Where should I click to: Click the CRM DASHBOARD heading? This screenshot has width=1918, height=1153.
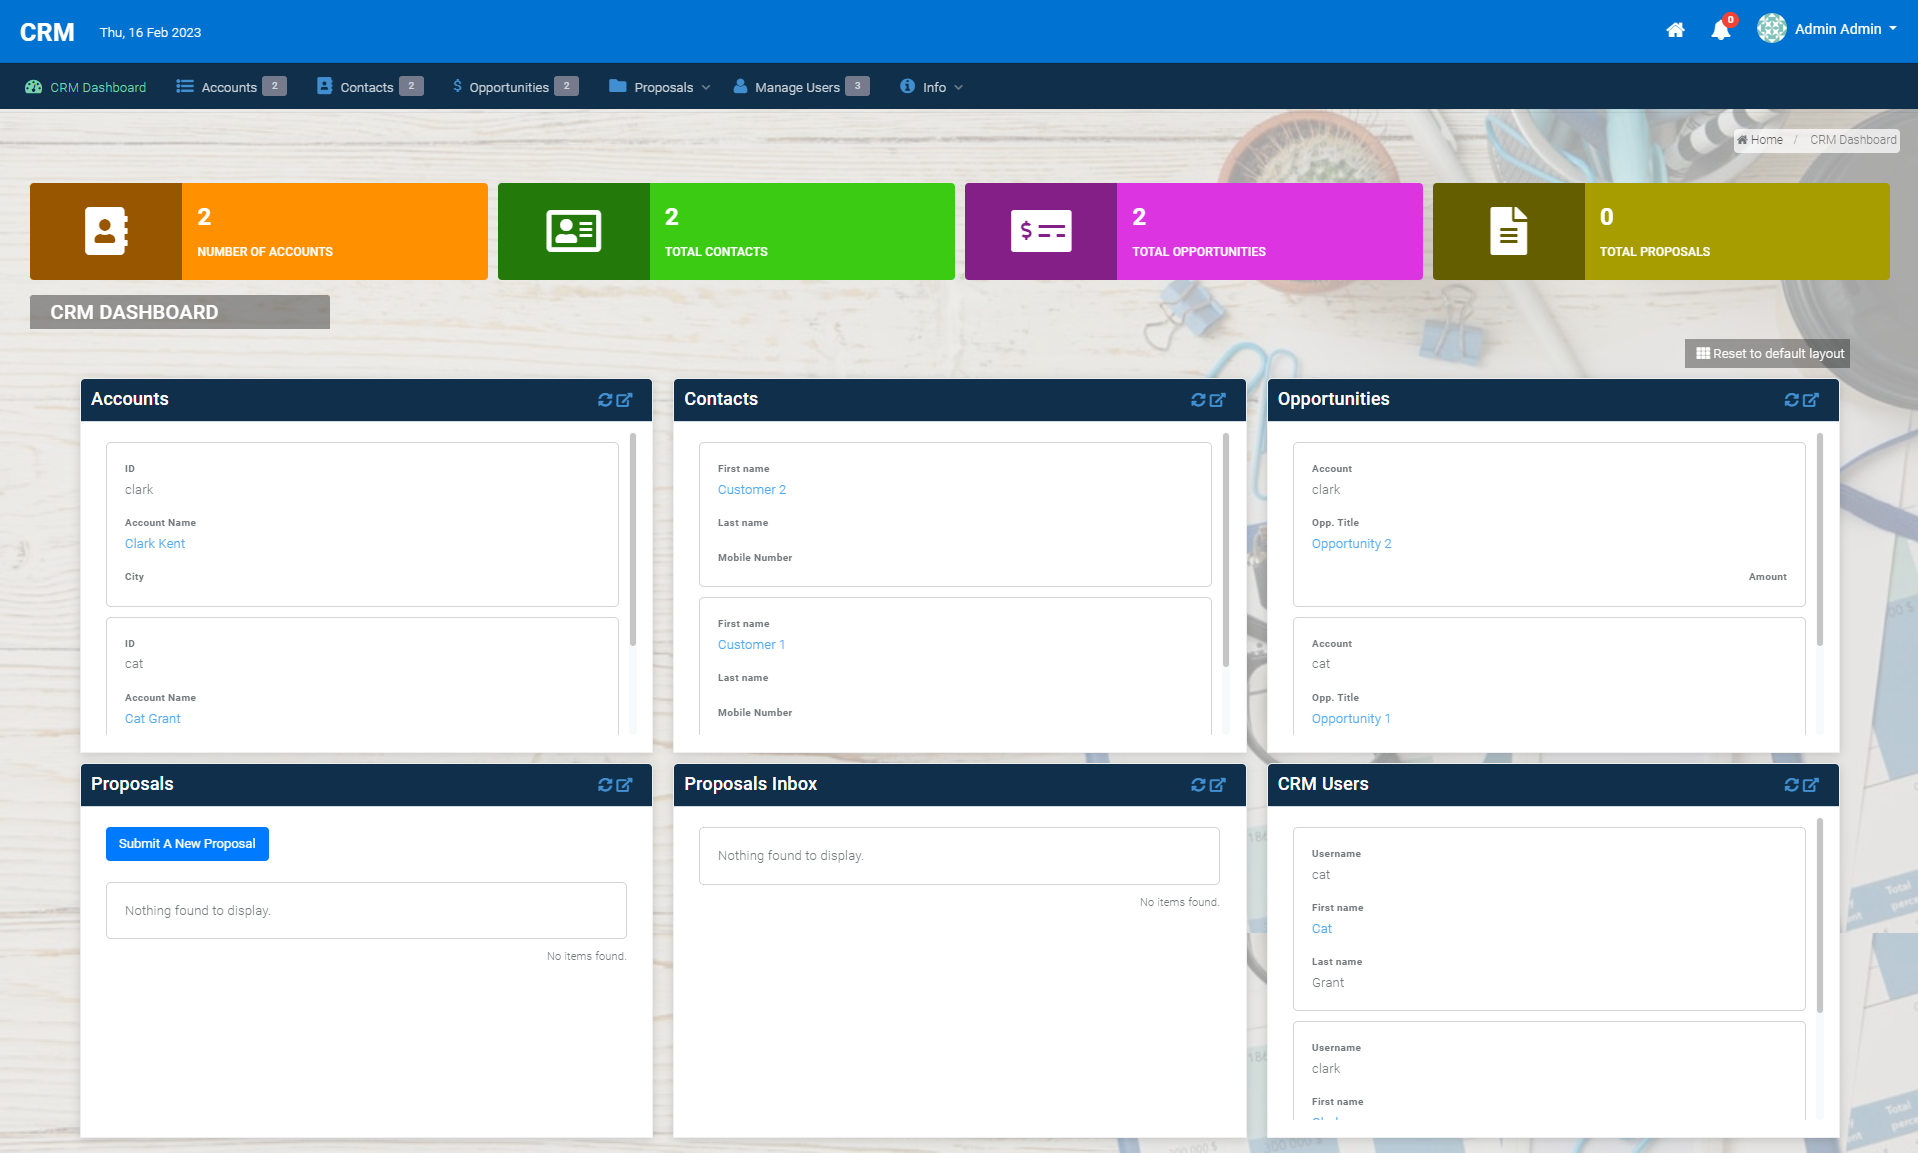click(x=134, y=312)
